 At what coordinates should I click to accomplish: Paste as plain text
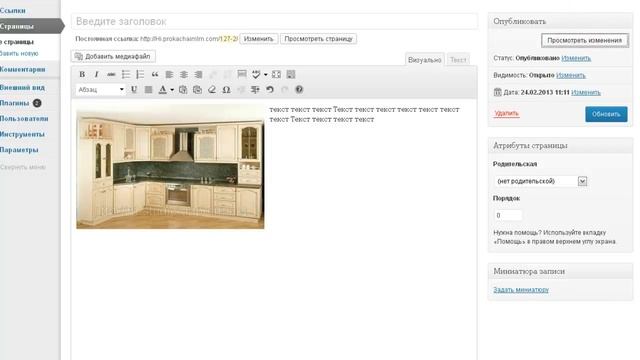[183, 89]
